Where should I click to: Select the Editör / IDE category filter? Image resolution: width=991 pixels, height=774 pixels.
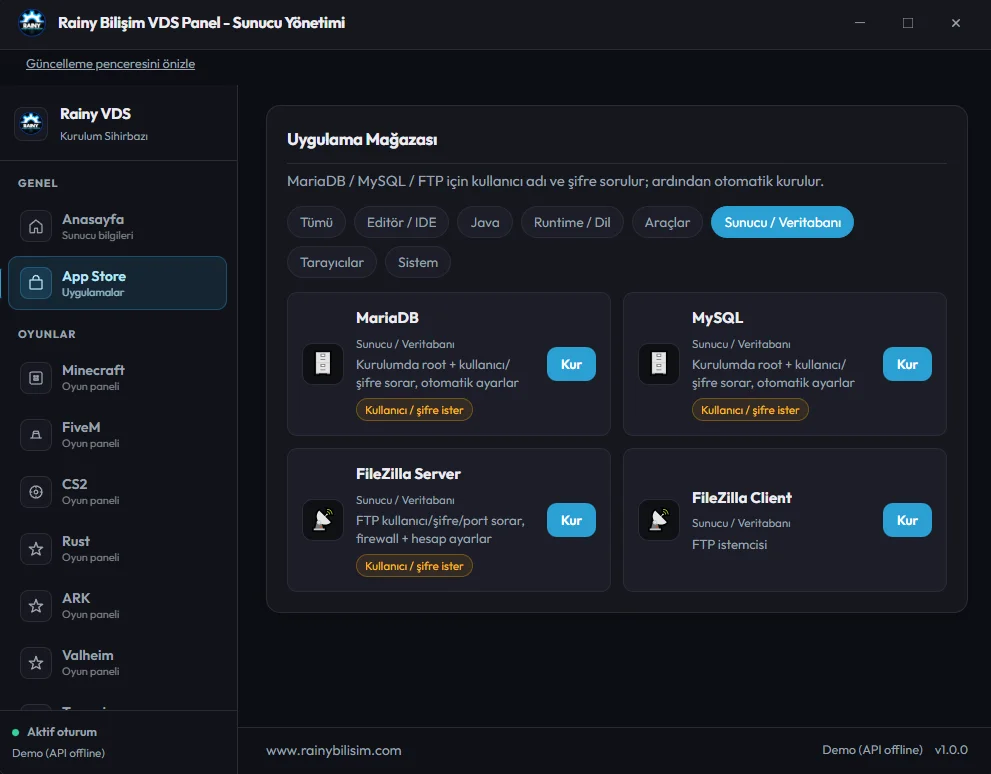tap(401, 222)
